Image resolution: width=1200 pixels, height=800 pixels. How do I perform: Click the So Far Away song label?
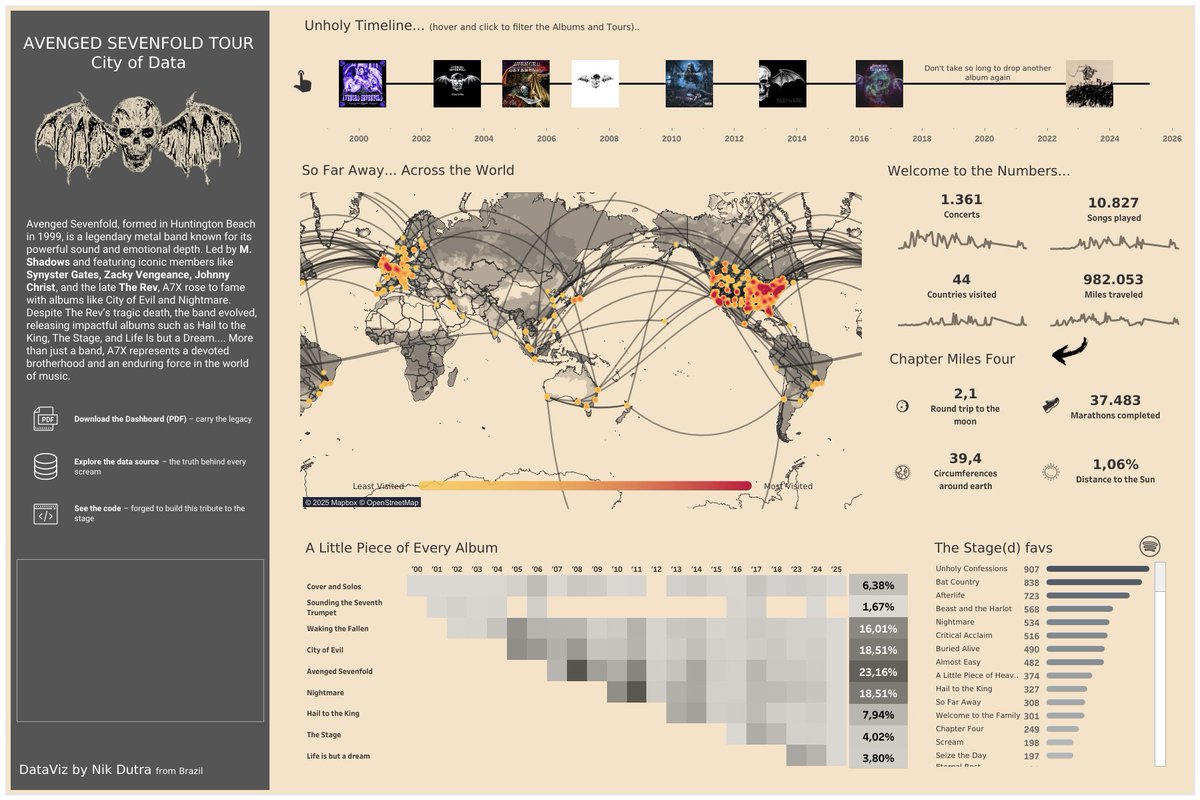[959, 702]
